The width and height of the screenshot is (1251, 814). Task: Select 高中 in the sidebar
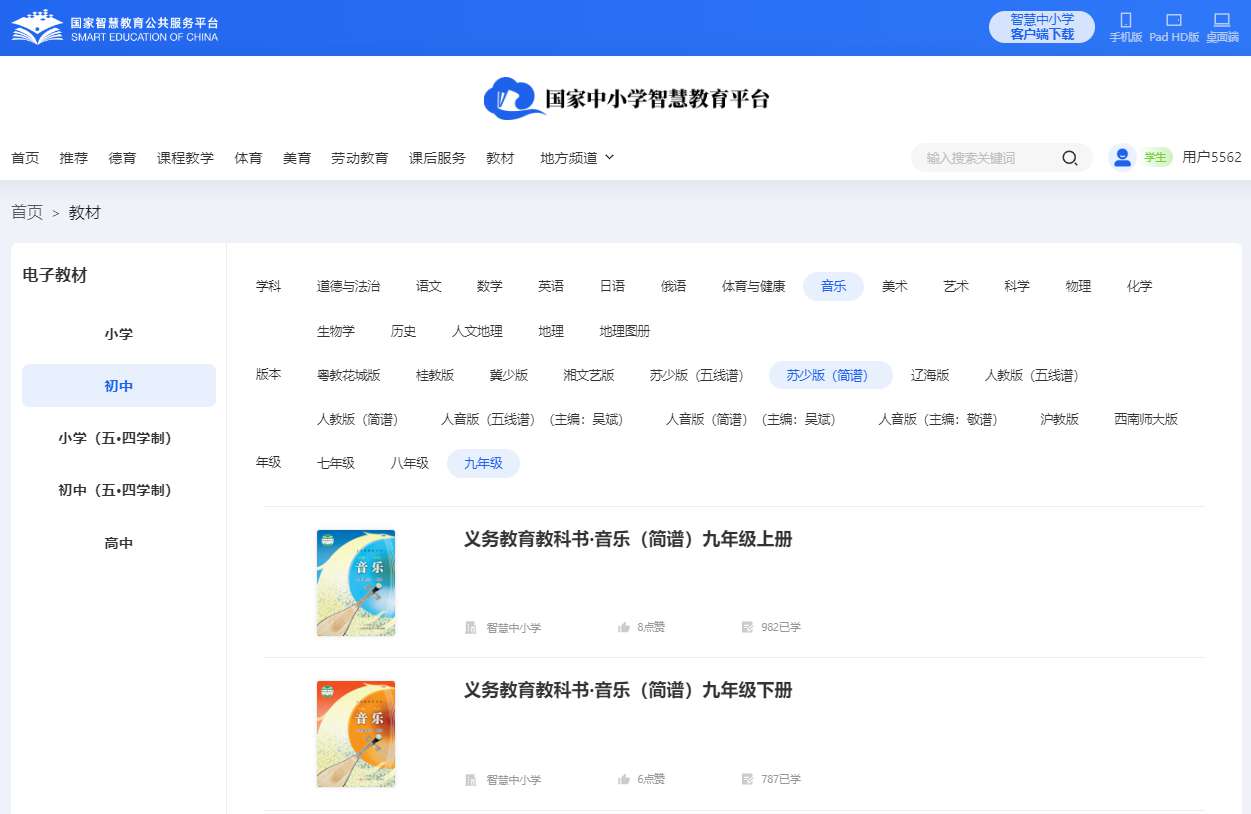click(119, 543)
